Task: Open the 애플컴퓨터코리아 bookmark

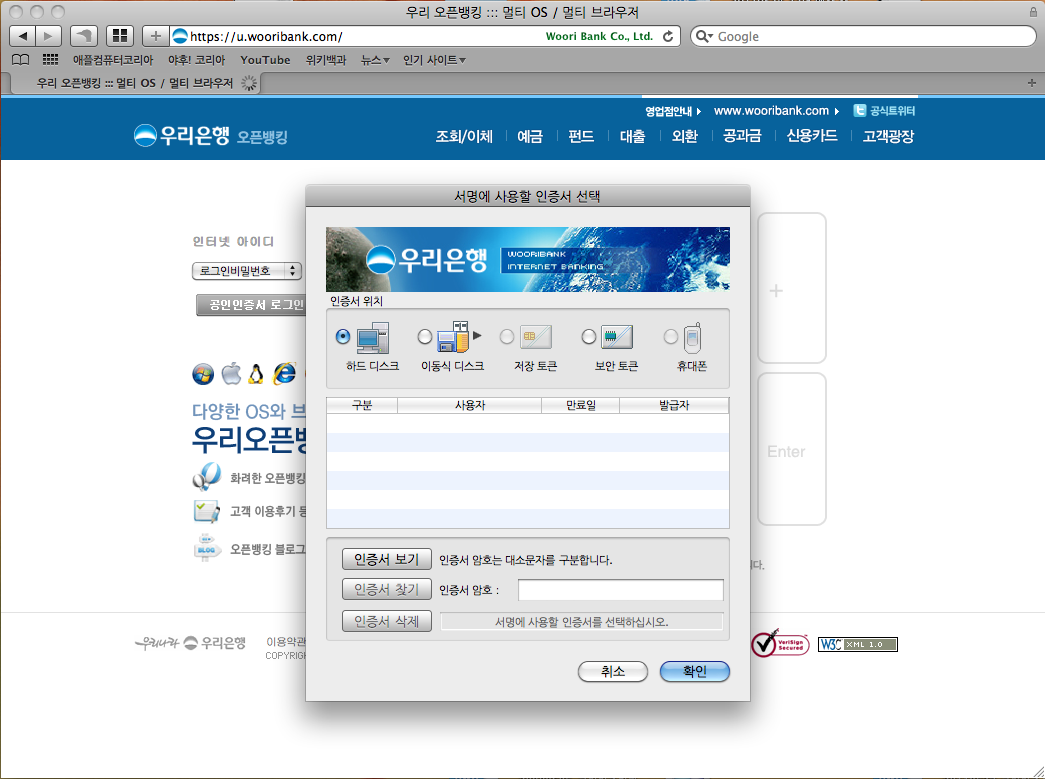Action: tap(113, 60)
